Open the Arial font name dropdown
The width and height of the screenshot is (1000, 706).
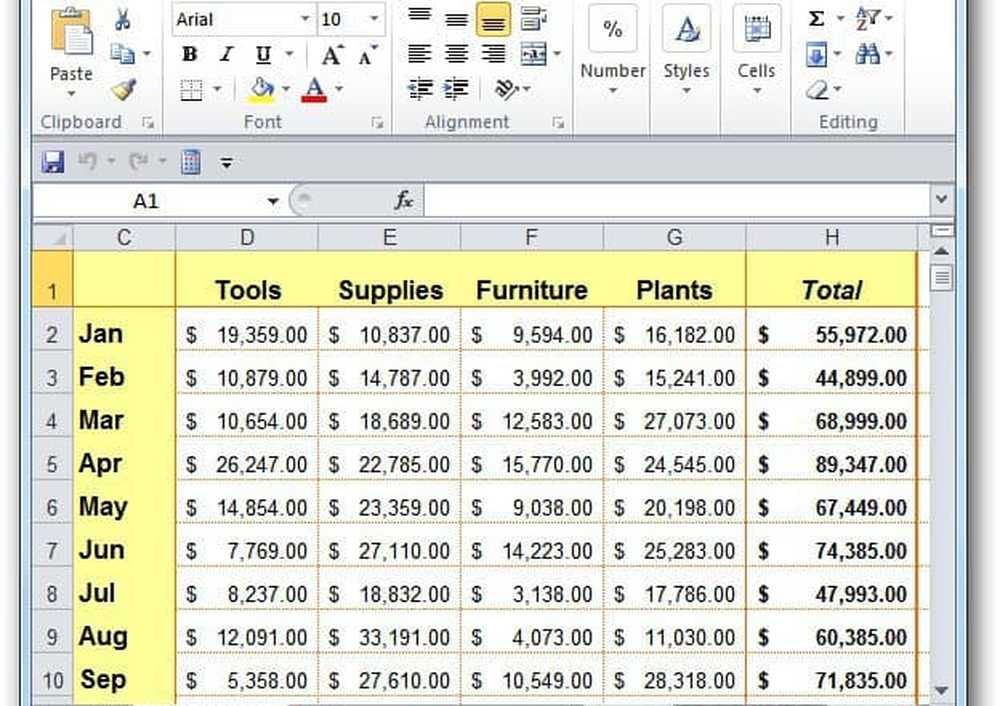tap(305, 19)
